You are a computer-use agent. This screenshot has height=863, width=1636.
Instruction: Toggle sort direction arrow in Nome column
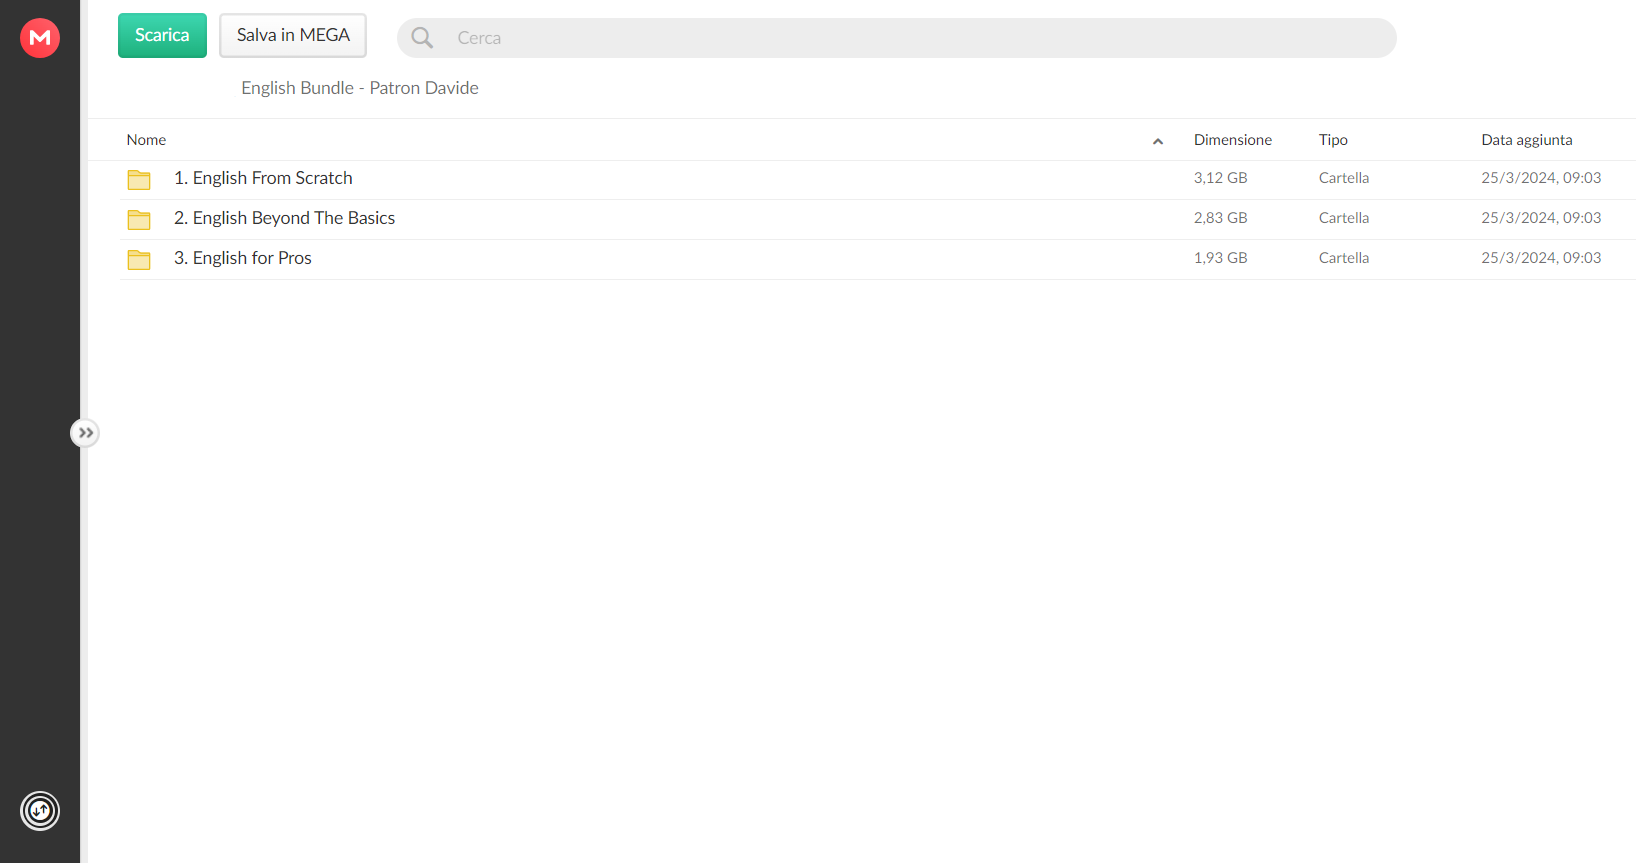click(1158, 141)
